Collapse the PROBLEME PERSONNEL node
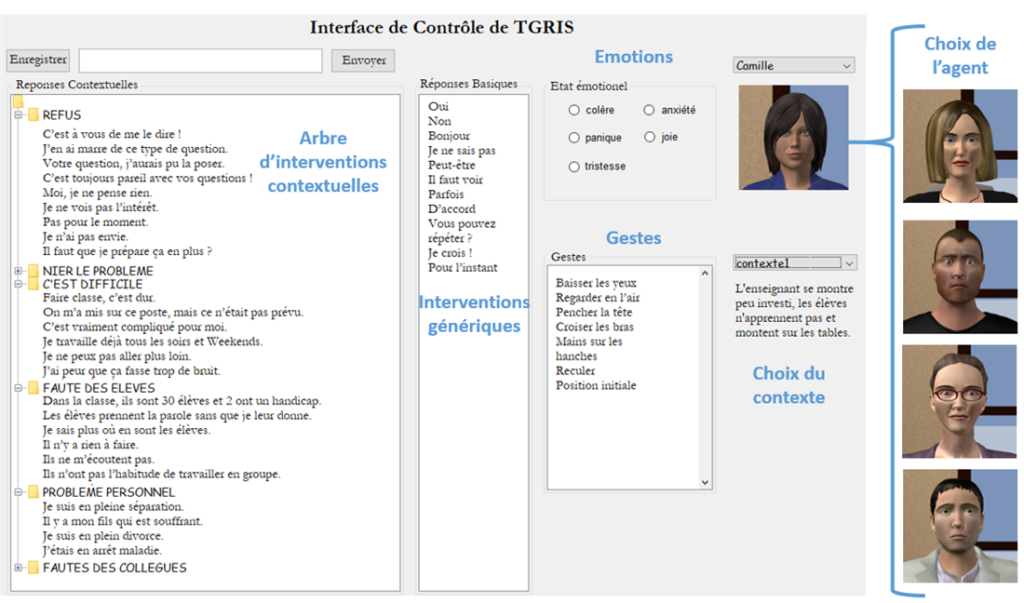The image size is (1024, 603). click(18, 492)
